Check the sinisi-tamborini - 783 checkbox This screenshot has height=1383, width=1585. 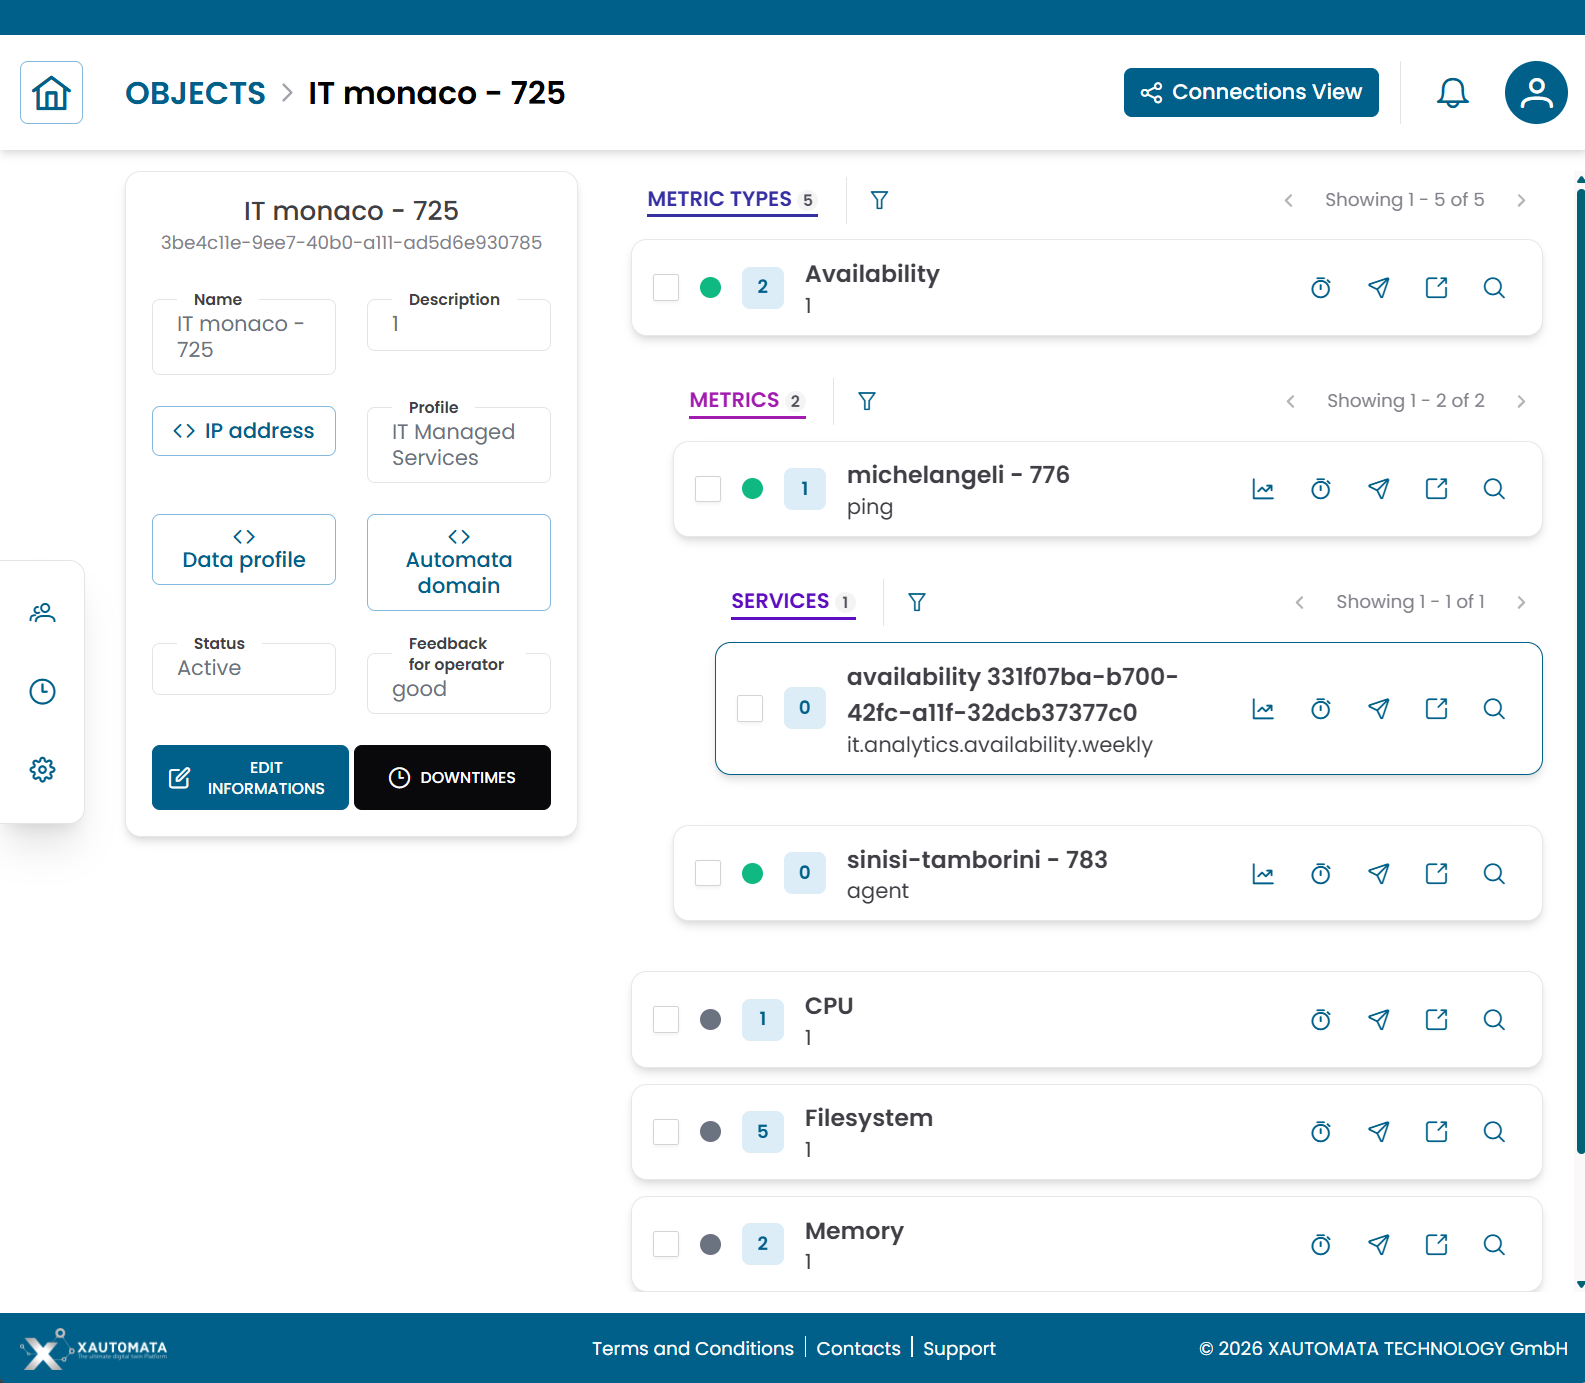click(708, 873)
